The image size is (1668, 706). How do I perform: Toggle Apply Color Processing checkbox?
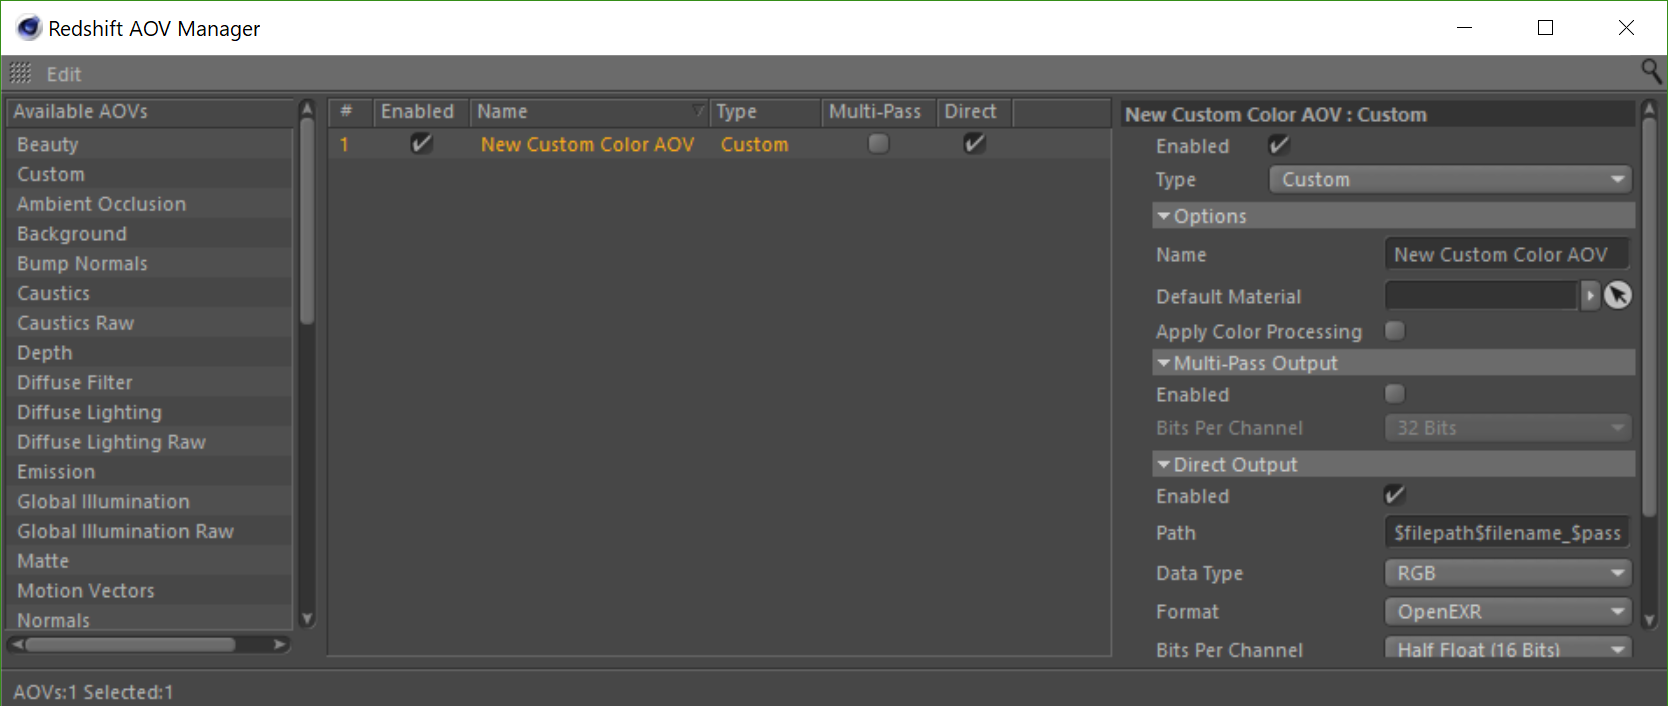pyautogui.click(x=1394, y=331)
